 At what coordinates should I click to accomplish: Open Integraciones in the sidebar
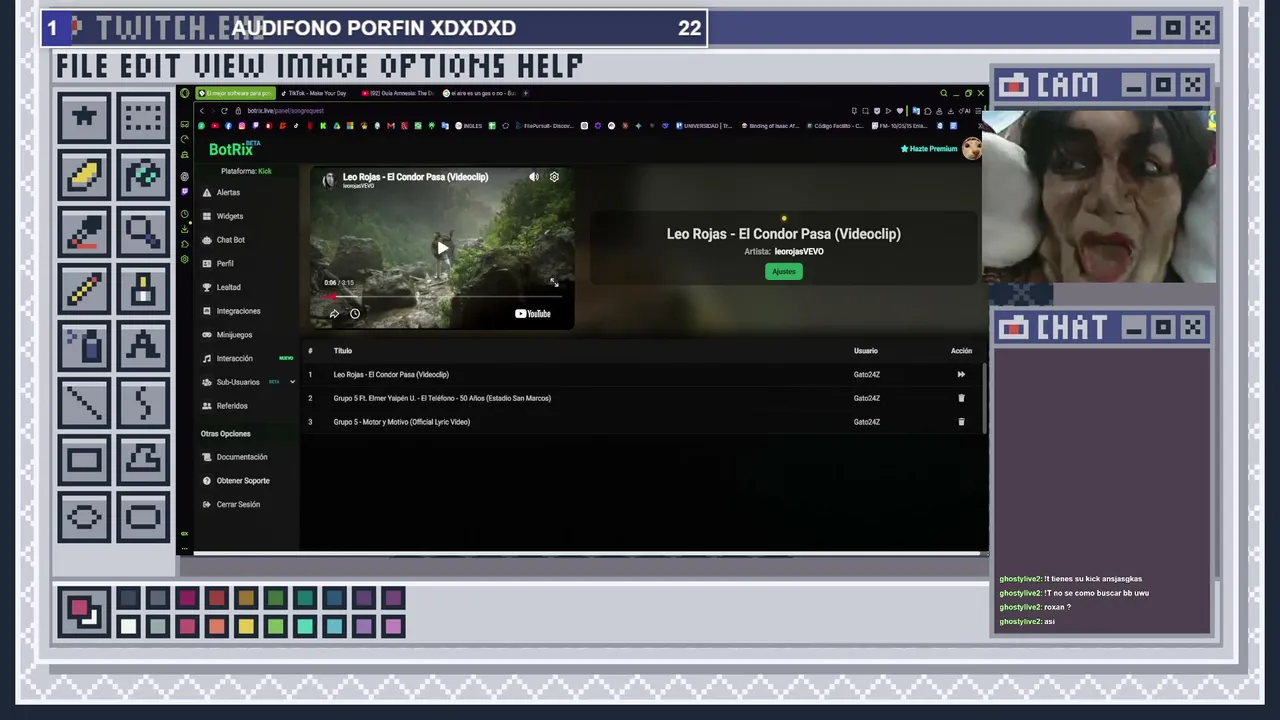238,311
